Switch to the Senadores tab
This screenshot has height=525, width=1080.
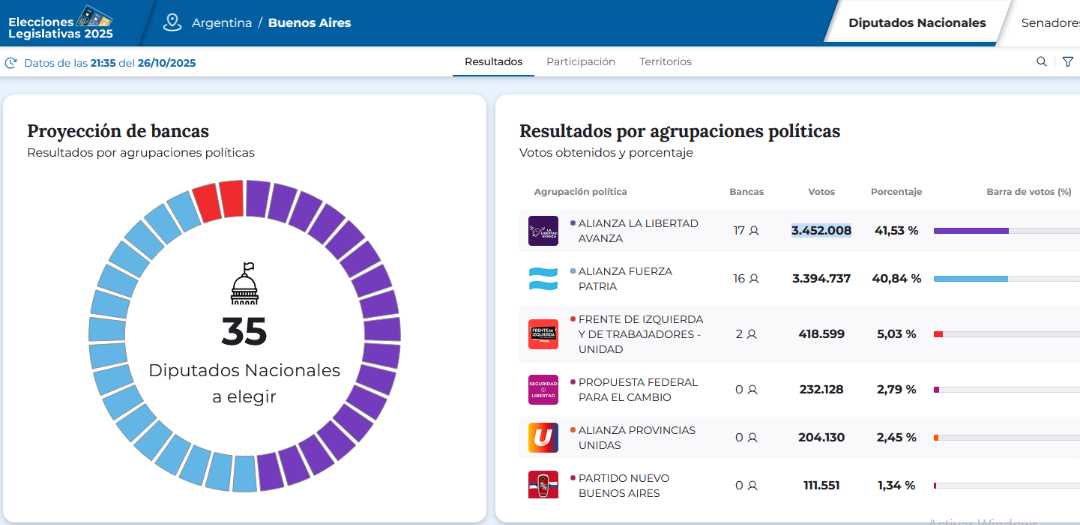click(x=1049, y=23)
